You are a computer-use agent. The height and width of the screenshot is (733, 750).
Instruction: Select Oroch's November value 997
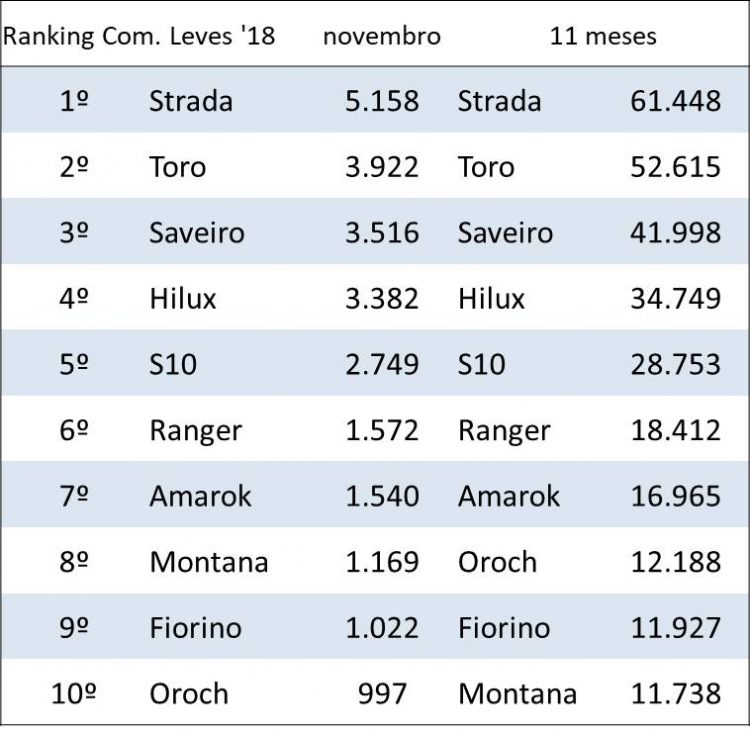pyautogui.click(x=391, y=693)
